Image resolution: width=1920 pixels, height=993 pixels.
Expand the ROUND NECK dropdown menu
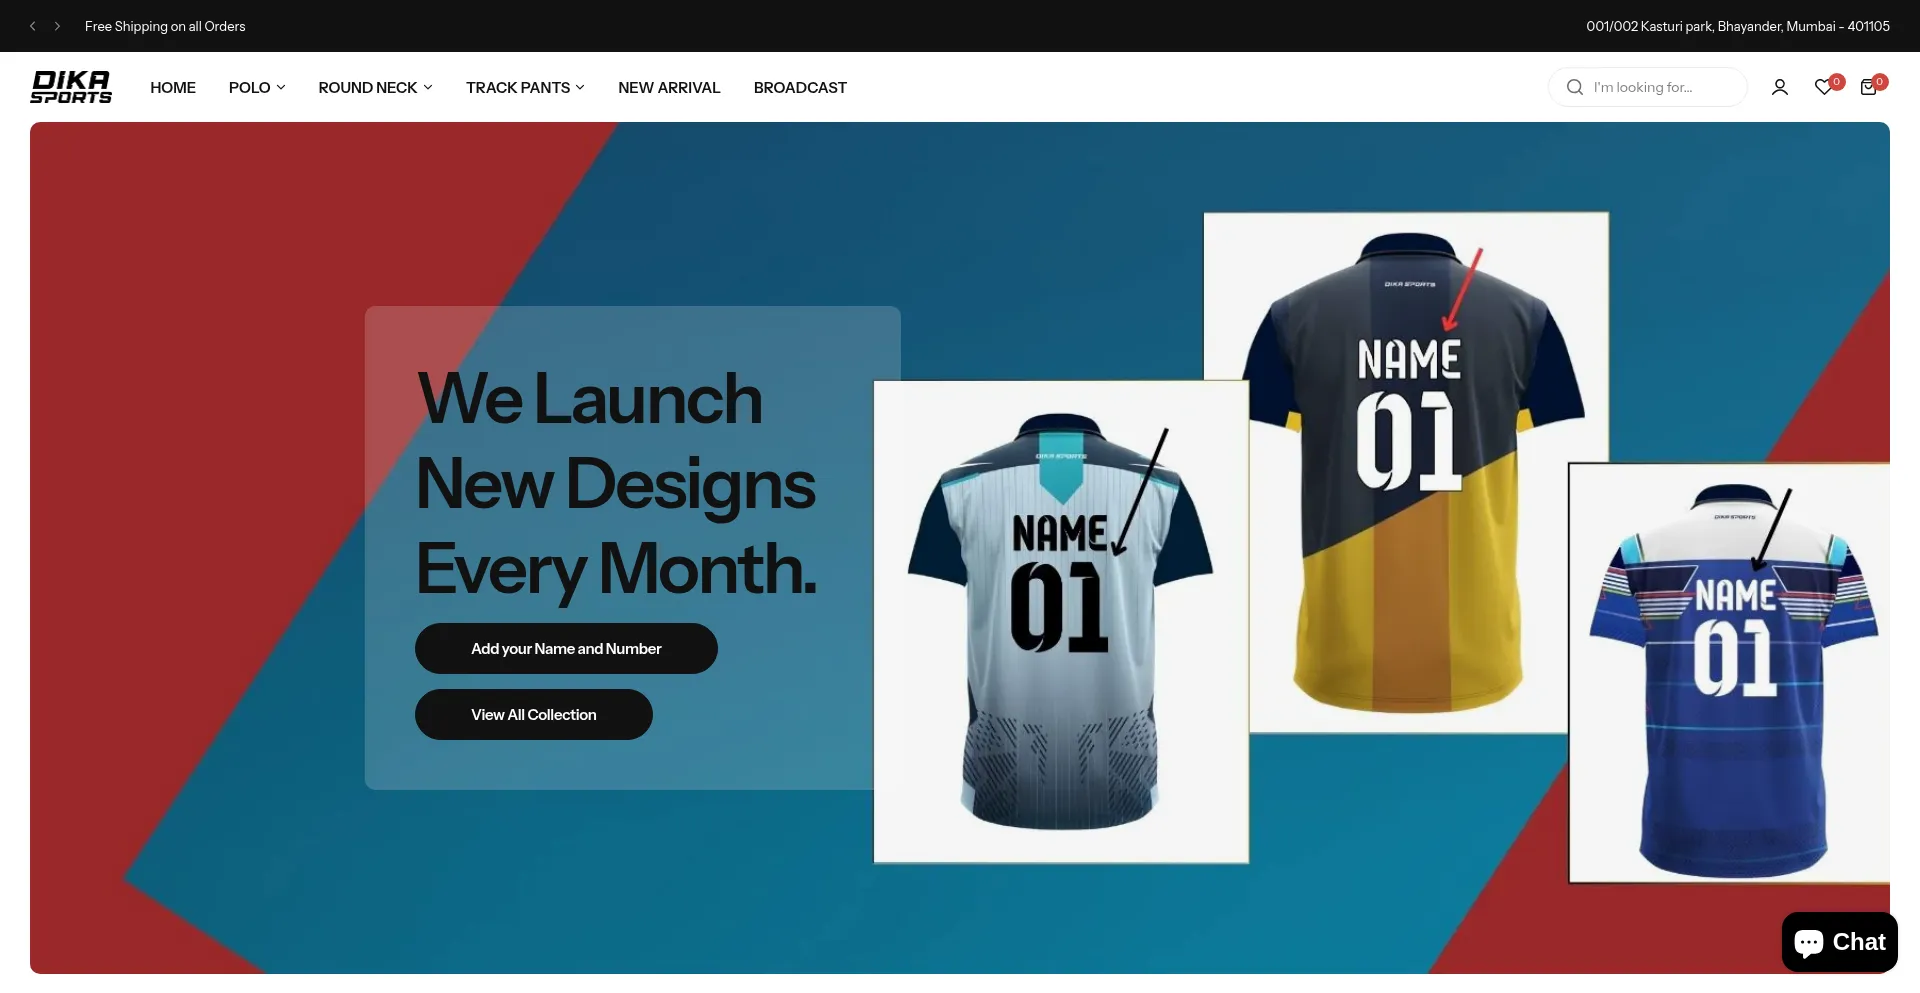(x=375, y=88)
